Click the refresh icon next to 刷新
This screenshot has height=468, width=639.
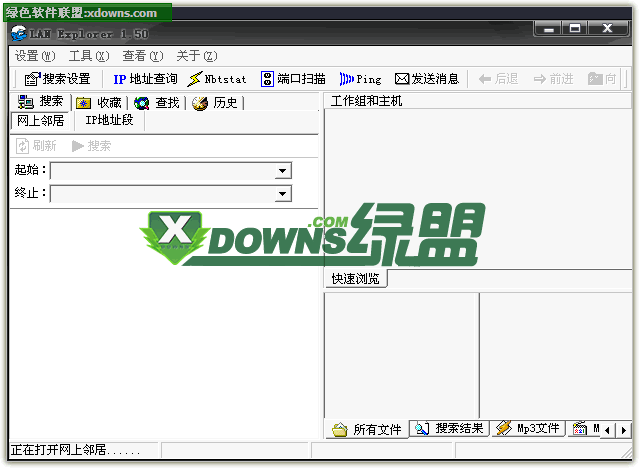[x=22, y=146]
